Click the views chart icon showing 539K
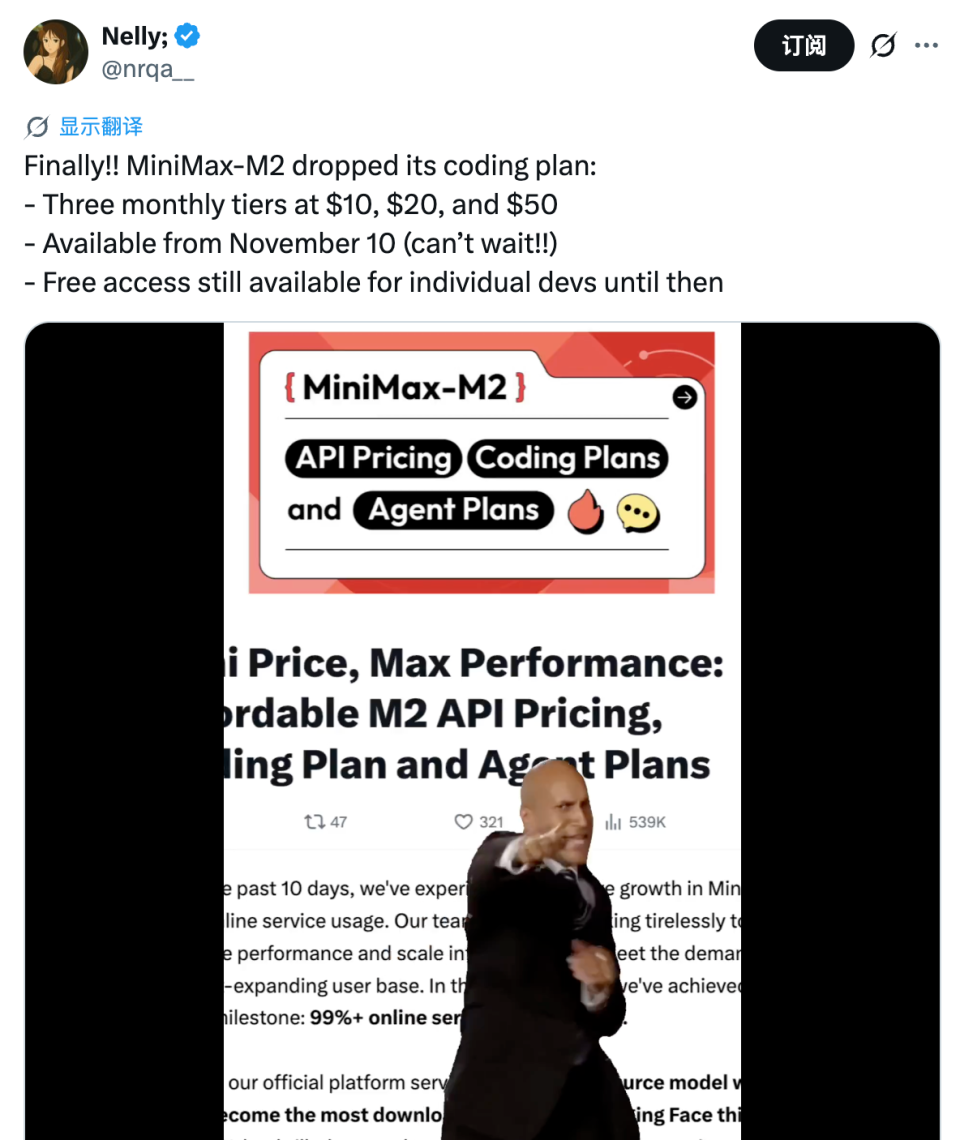The height and width of the screenshot is (1140, 960). pos(613,822)
